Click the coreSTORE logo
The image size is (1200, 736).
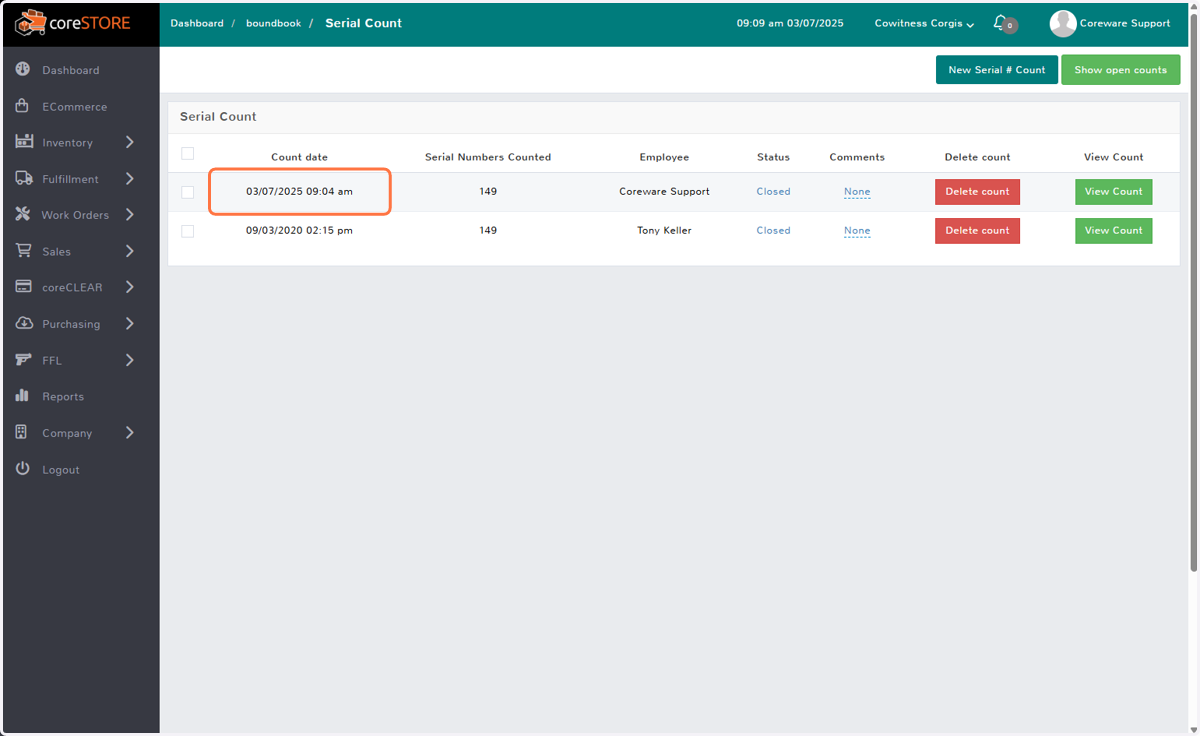tap(73, 22)
